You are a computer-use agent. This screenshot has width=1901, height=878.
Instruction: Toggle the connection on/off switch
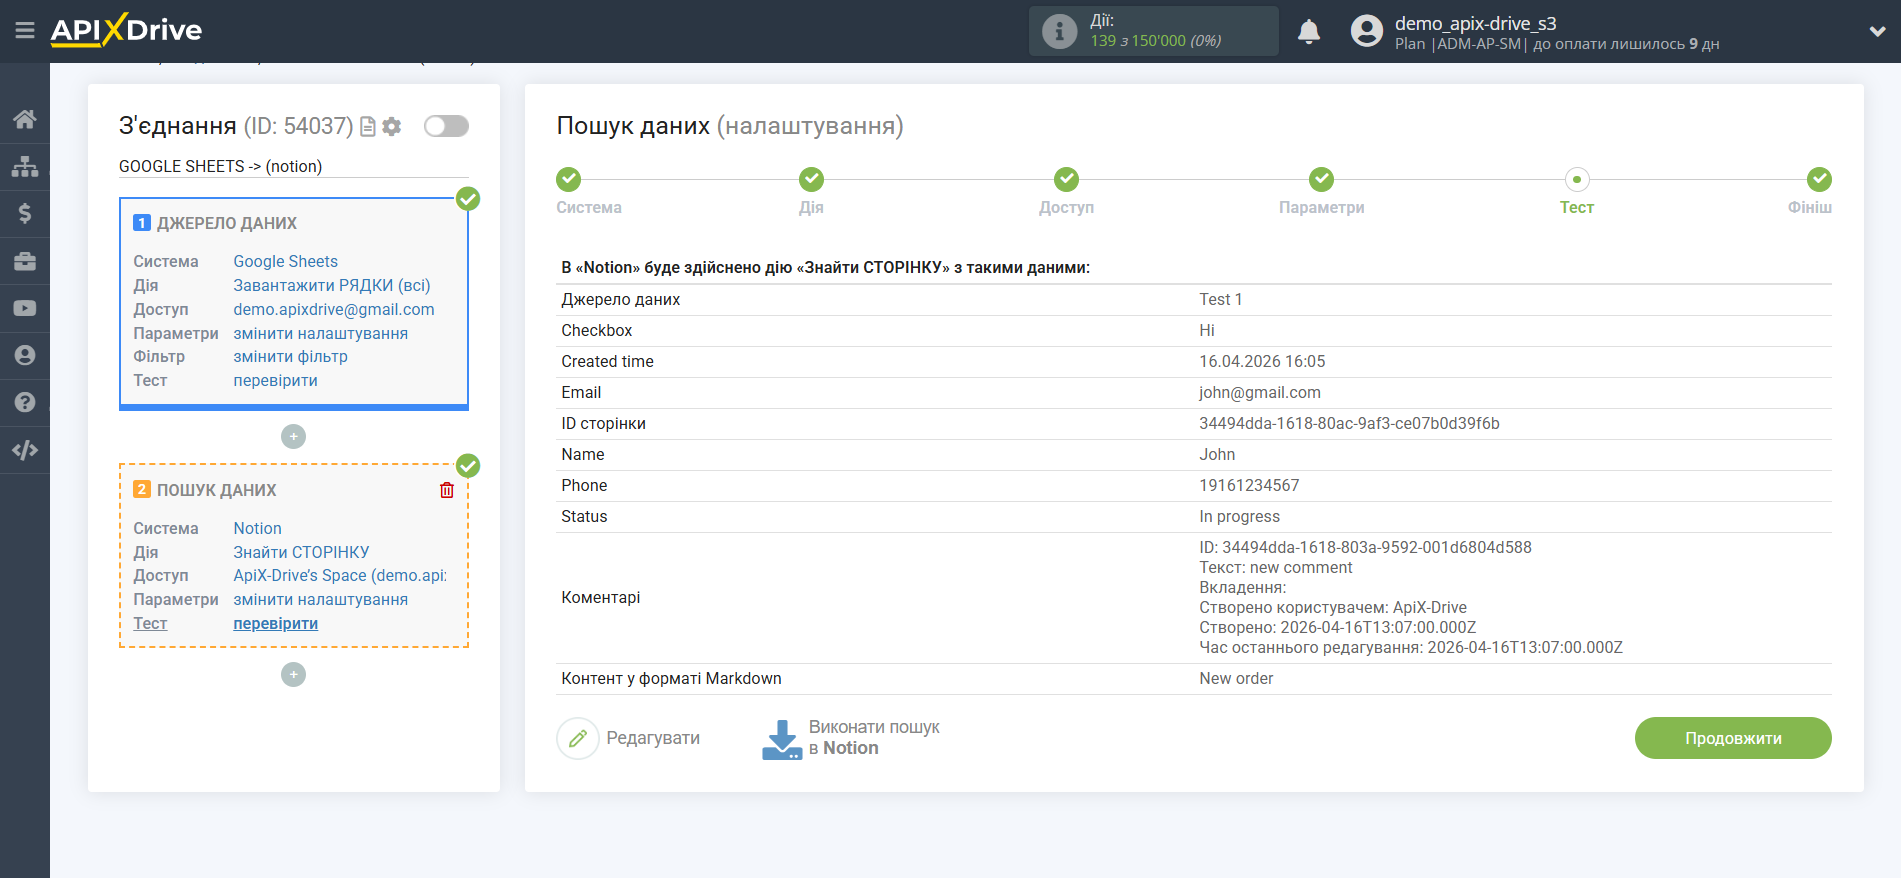click(x=446, y=126)
